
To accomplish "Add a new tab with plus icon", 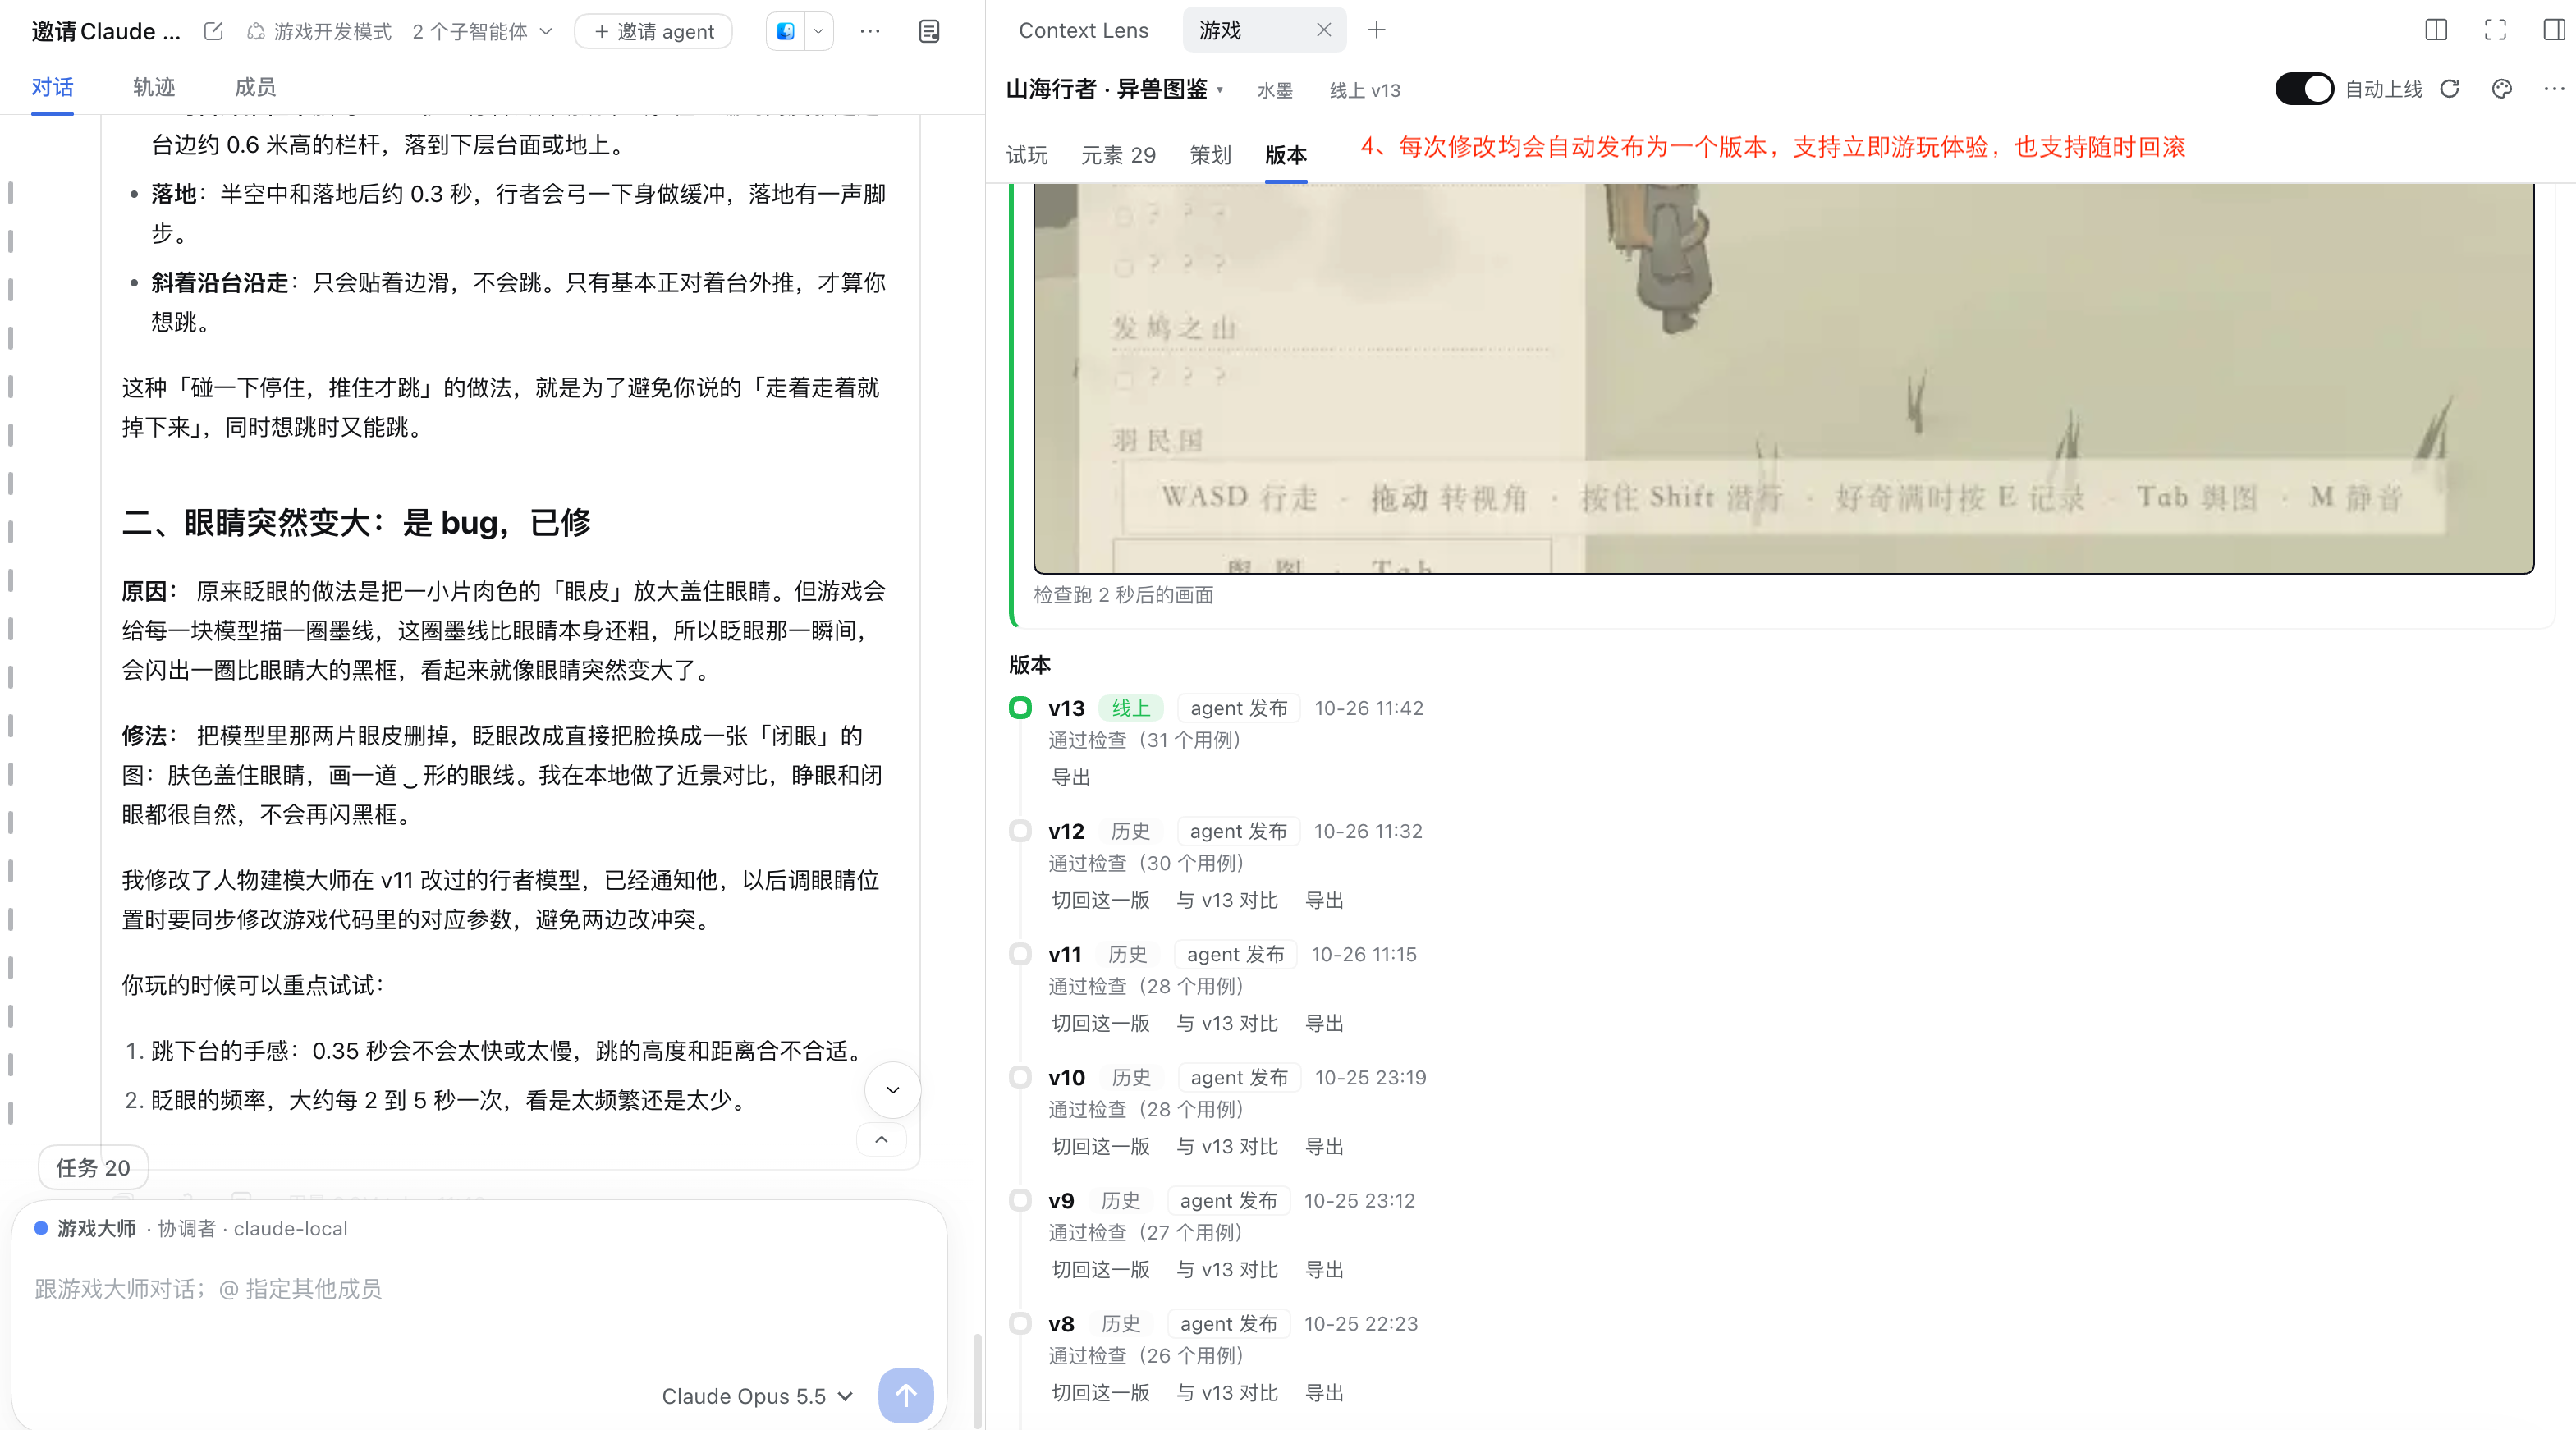I will pyautogui.click(x=1376, y=30).
